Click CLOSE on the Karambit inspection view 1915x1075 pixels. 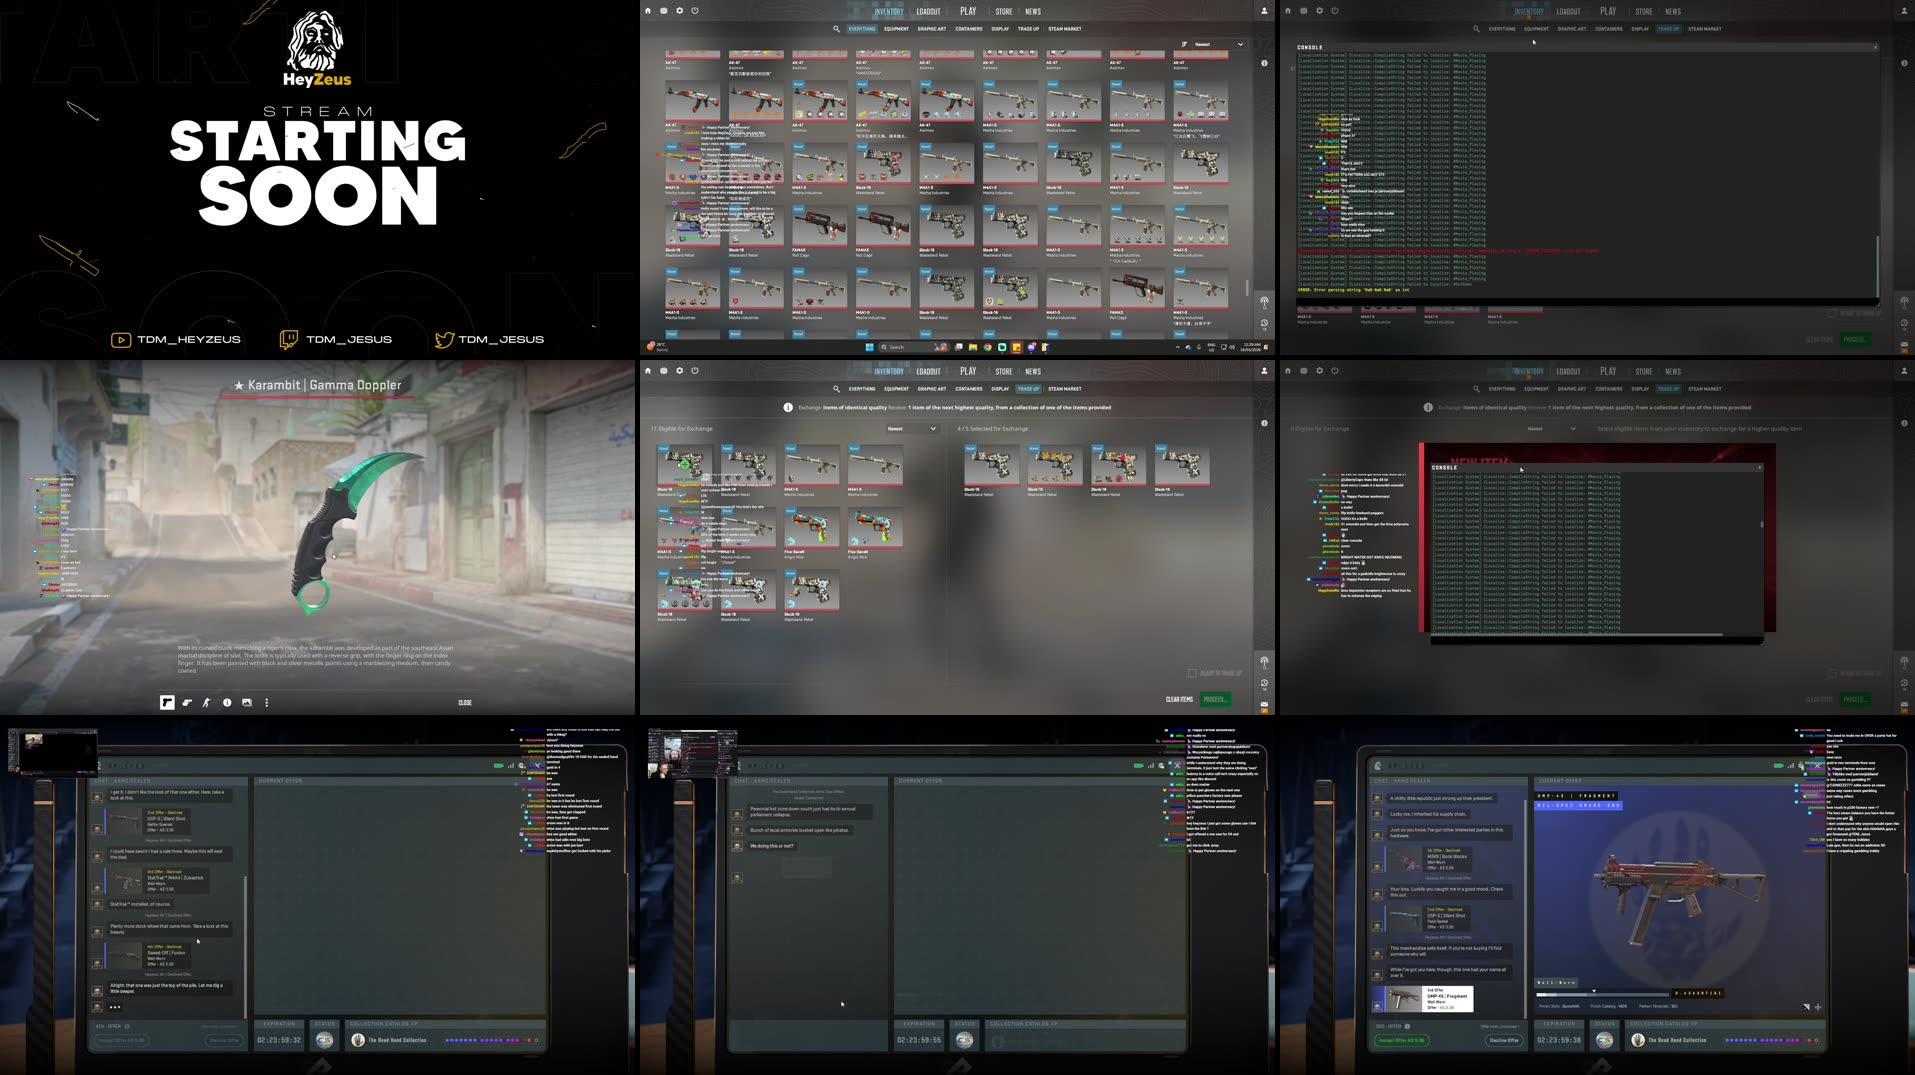[464, 702]
